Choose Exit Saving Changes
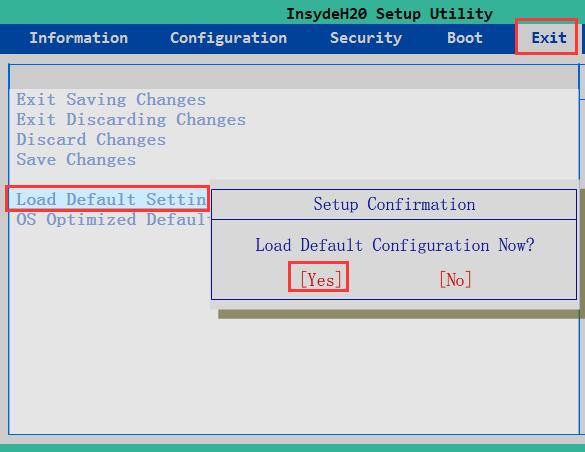 (x=111, y=100)
